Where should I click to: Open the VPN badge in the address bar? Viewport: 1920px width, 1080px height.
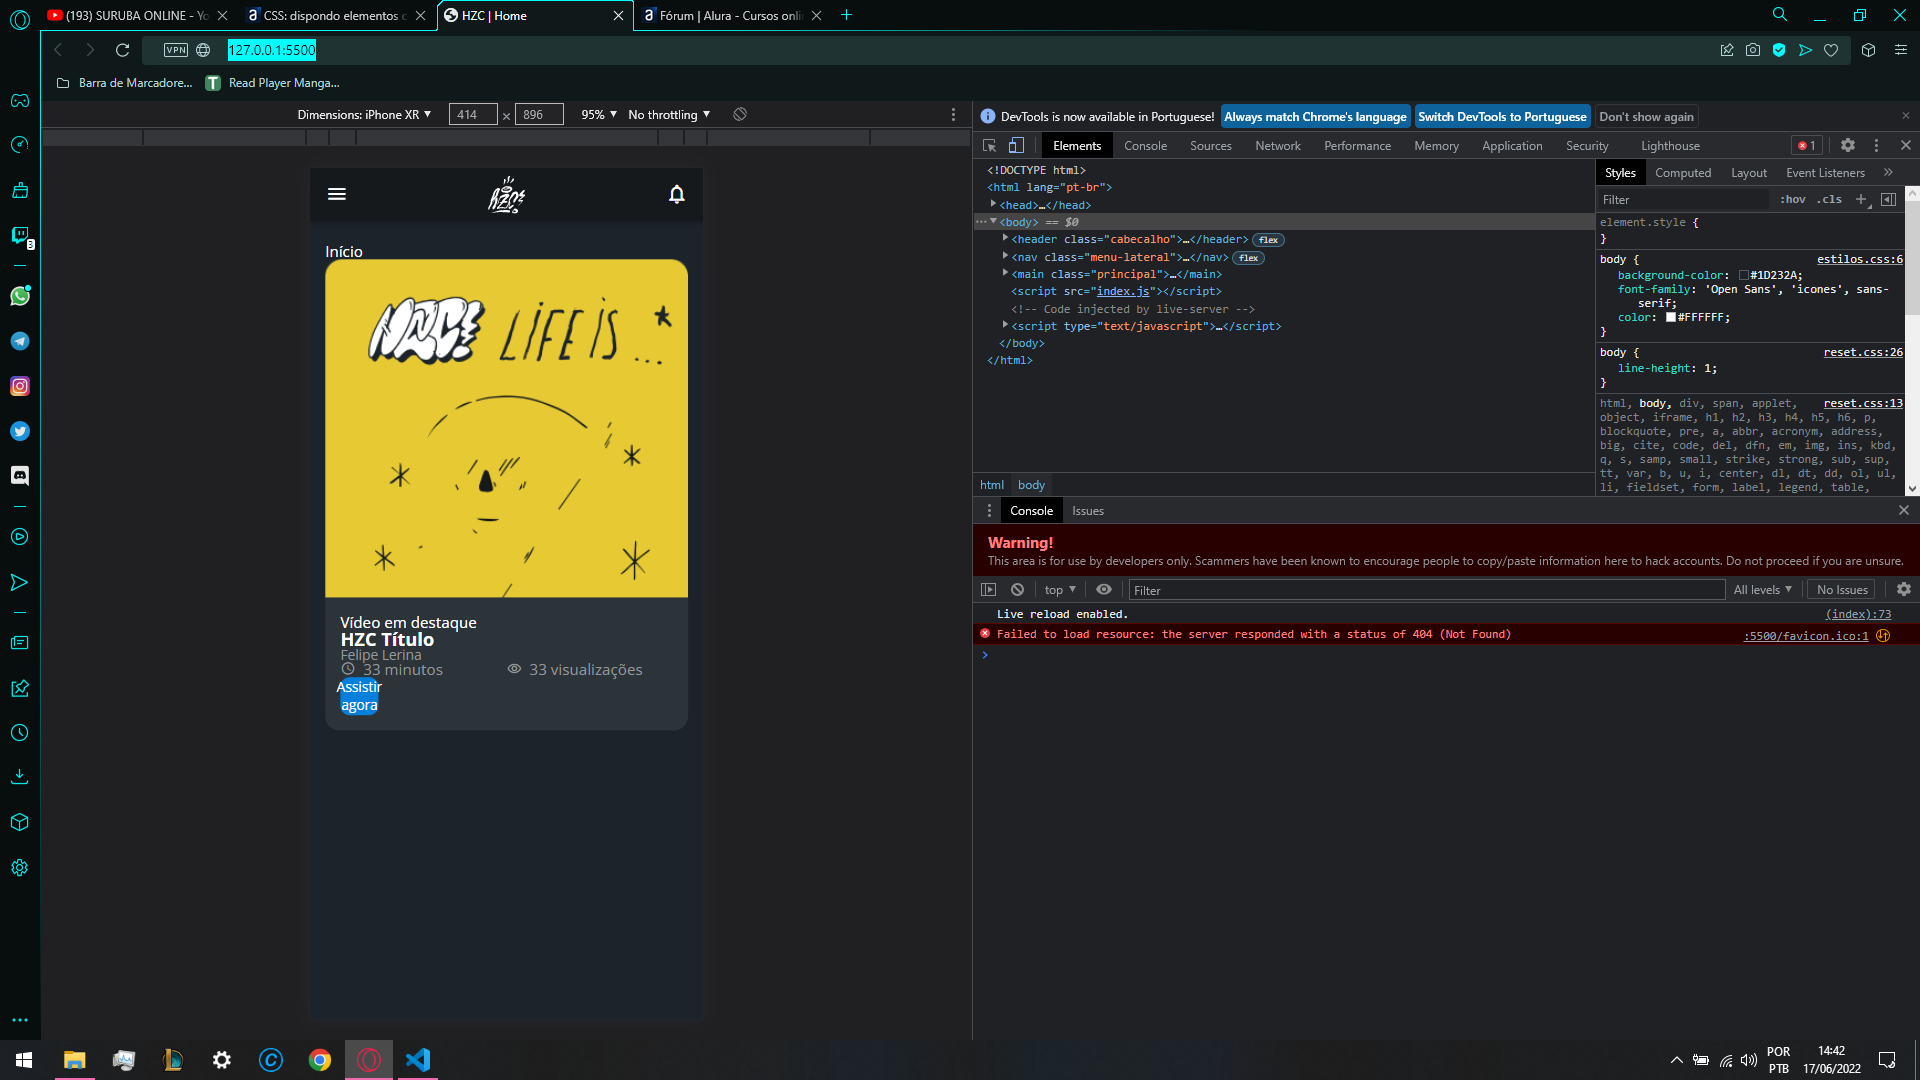point(176,50)
